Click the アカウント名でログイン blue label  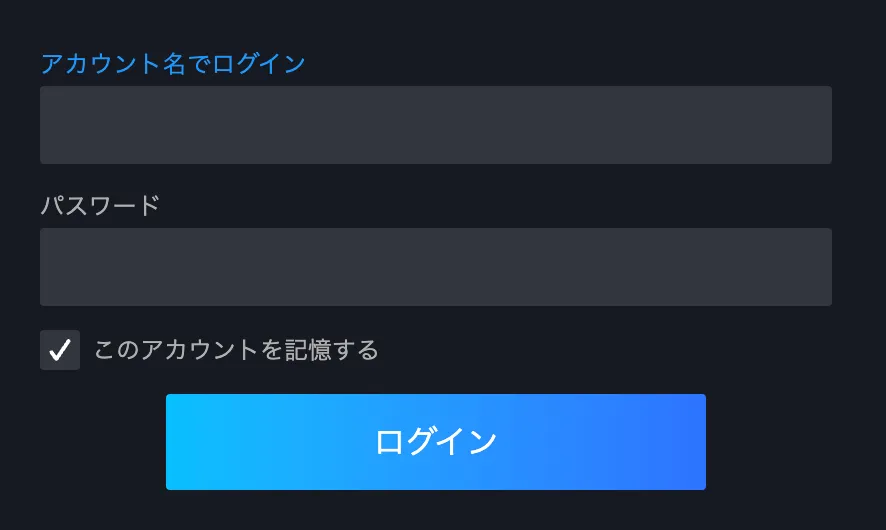click(173, 64)
